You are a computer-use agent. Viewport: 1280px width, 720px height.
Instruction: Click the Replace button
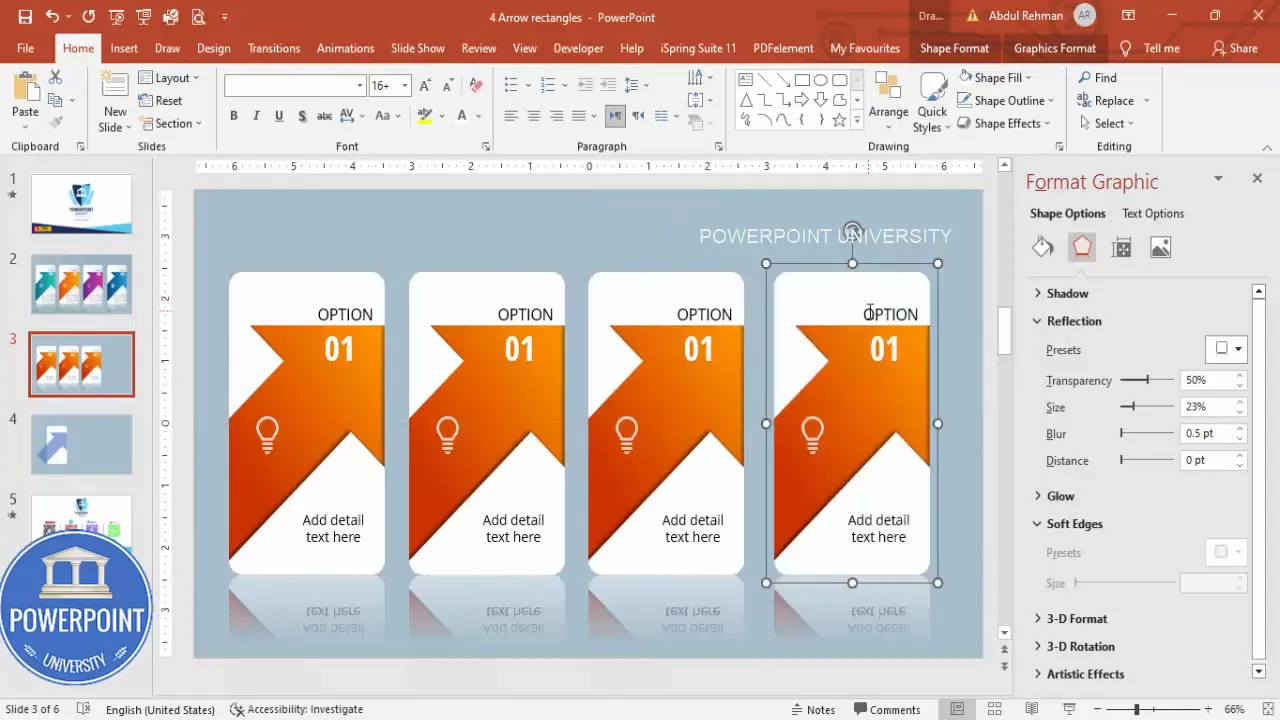(1105, 100)
